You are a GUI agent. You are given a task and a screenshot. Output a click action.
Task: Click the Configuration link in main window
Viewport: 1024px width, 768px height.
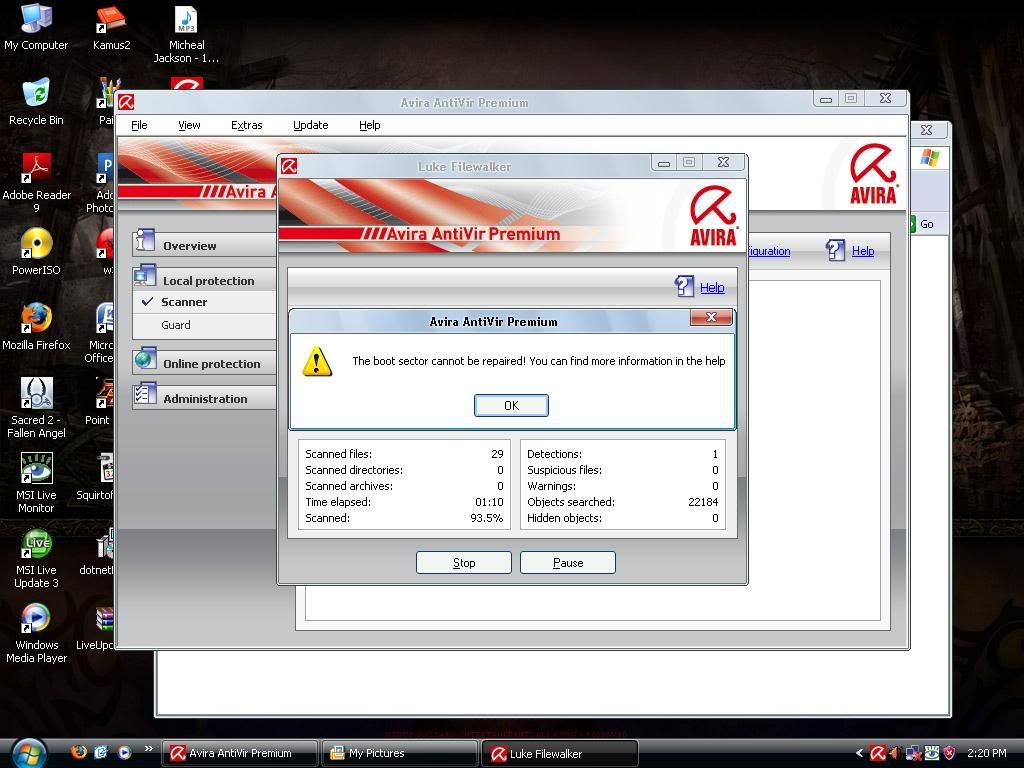[x=769, y=251]
